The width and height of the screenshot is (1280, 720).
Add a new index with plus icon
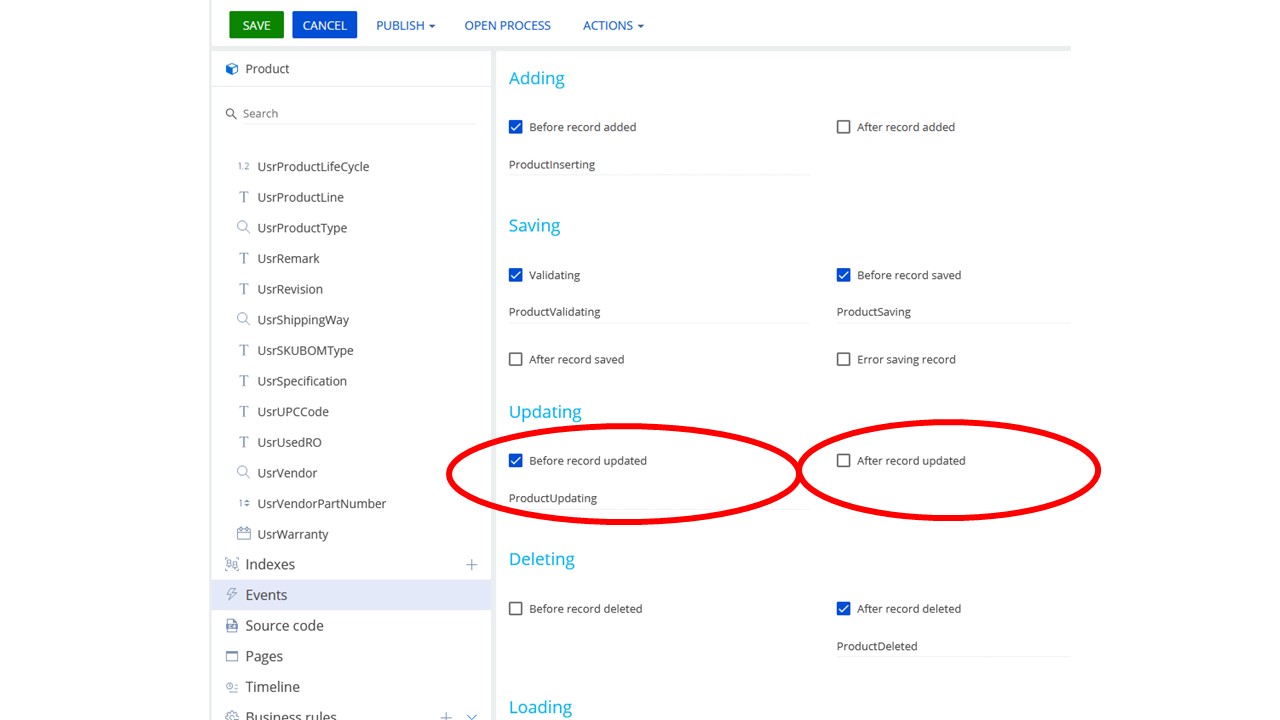click(x=472, y=565)
